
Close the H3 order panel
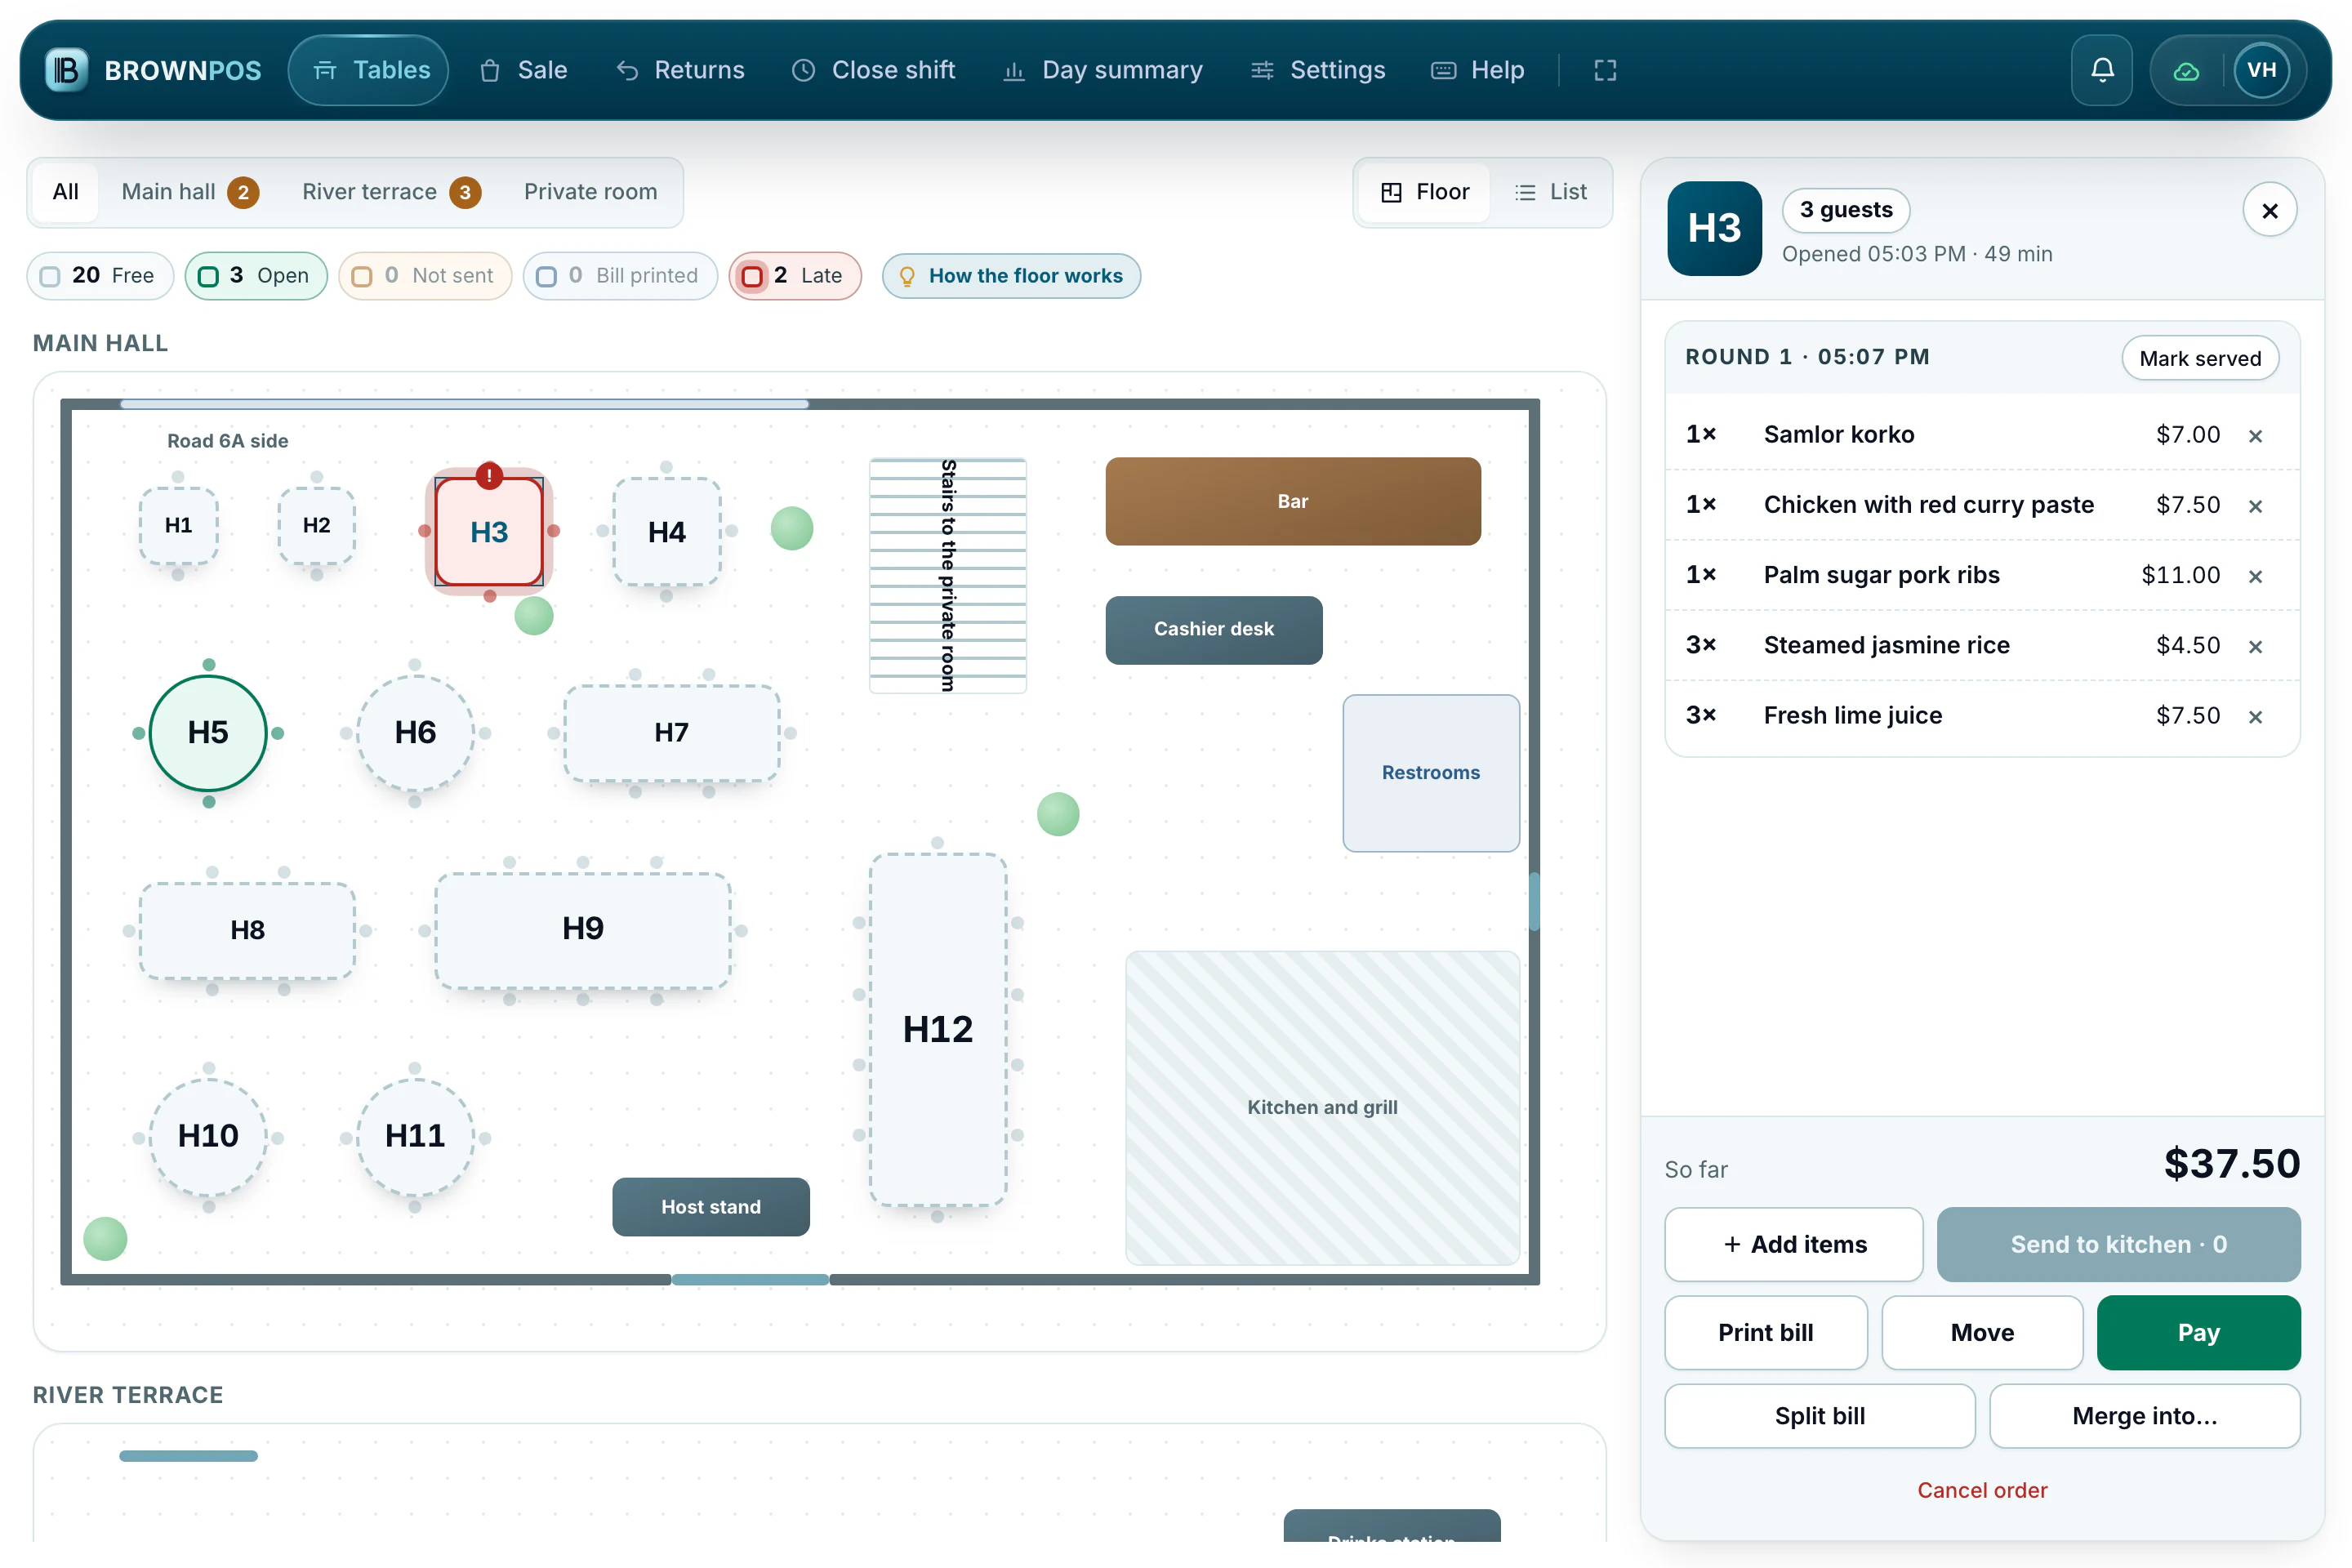tap(2270, 210)
